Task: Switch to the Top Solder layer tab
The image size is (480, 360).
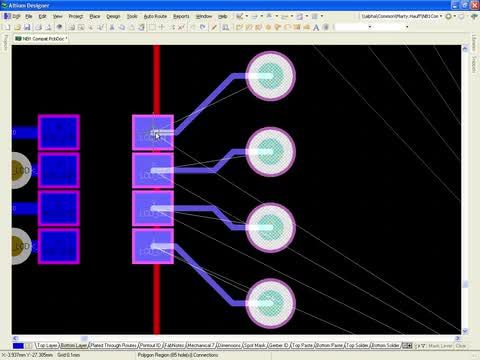Action: pos(357,346)
